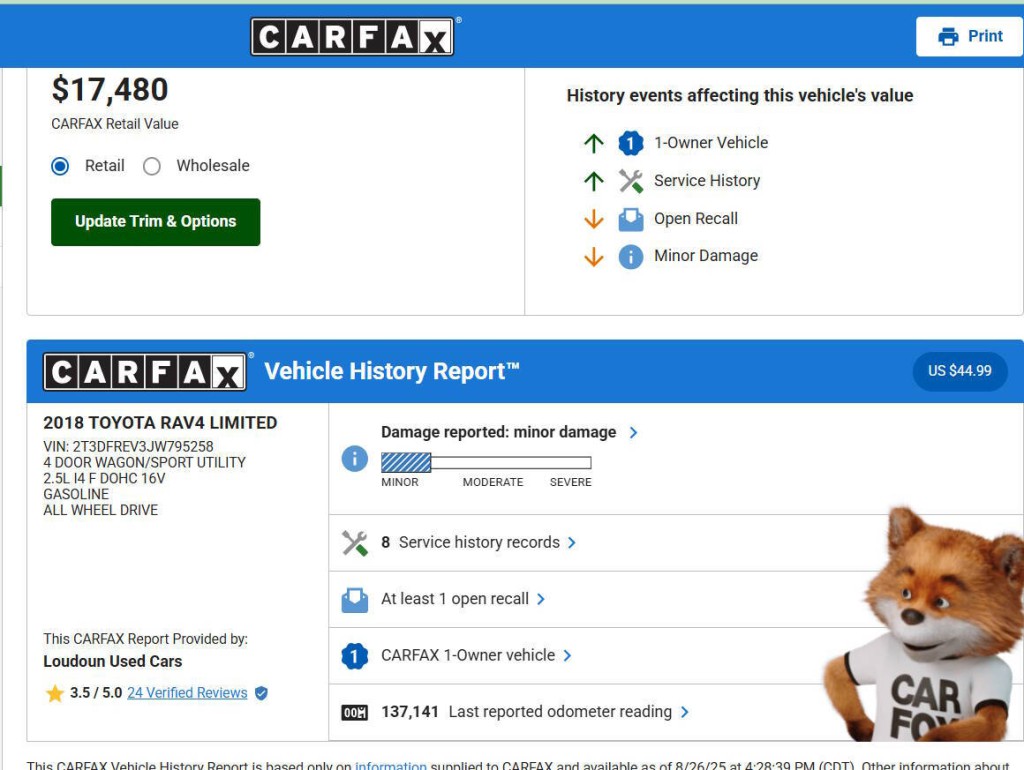Open the 24 Verified Reviews link

pos(187,693)
